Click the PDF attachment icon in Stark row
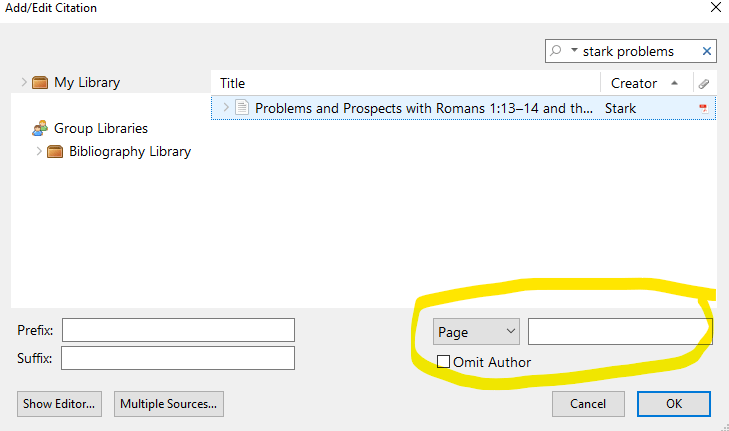The image size is (729, 431). [x=703, y=108]
